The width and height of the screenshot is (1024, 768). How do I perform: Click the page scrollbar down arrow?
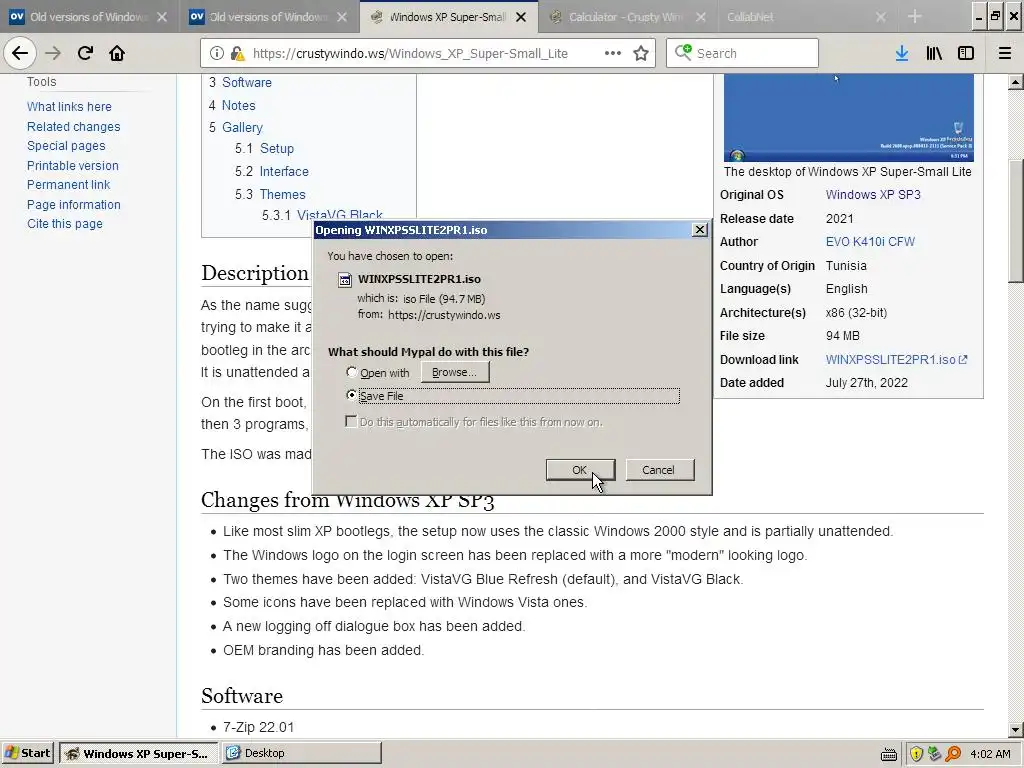click(1015, 729)
